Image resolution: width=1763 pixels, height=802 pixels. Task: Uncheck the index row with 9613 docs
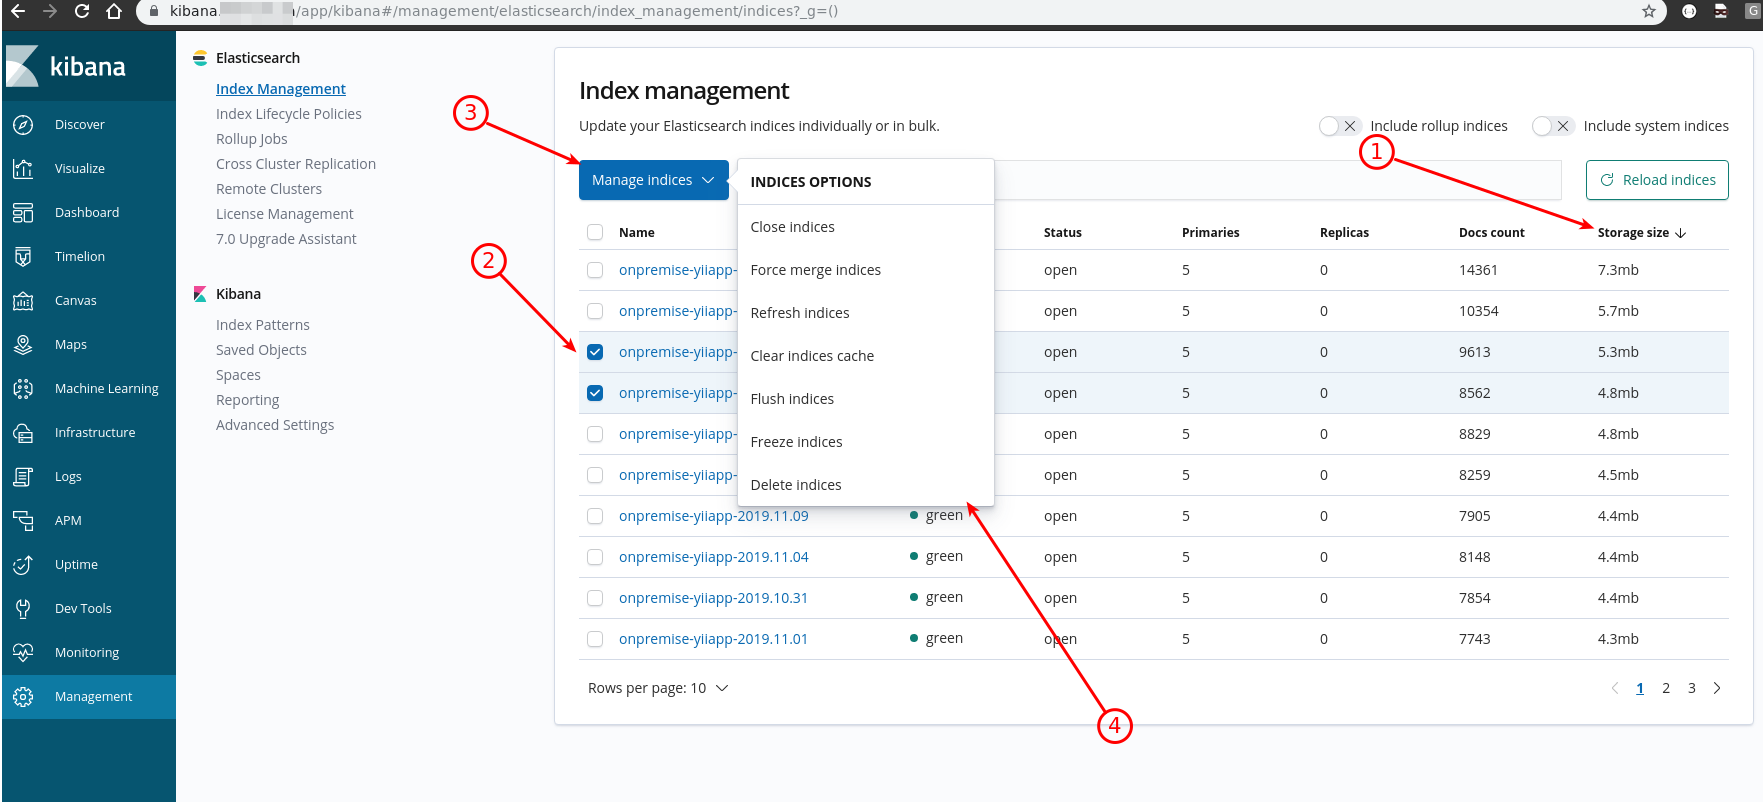pyautogui.click(x=595, y=352)
